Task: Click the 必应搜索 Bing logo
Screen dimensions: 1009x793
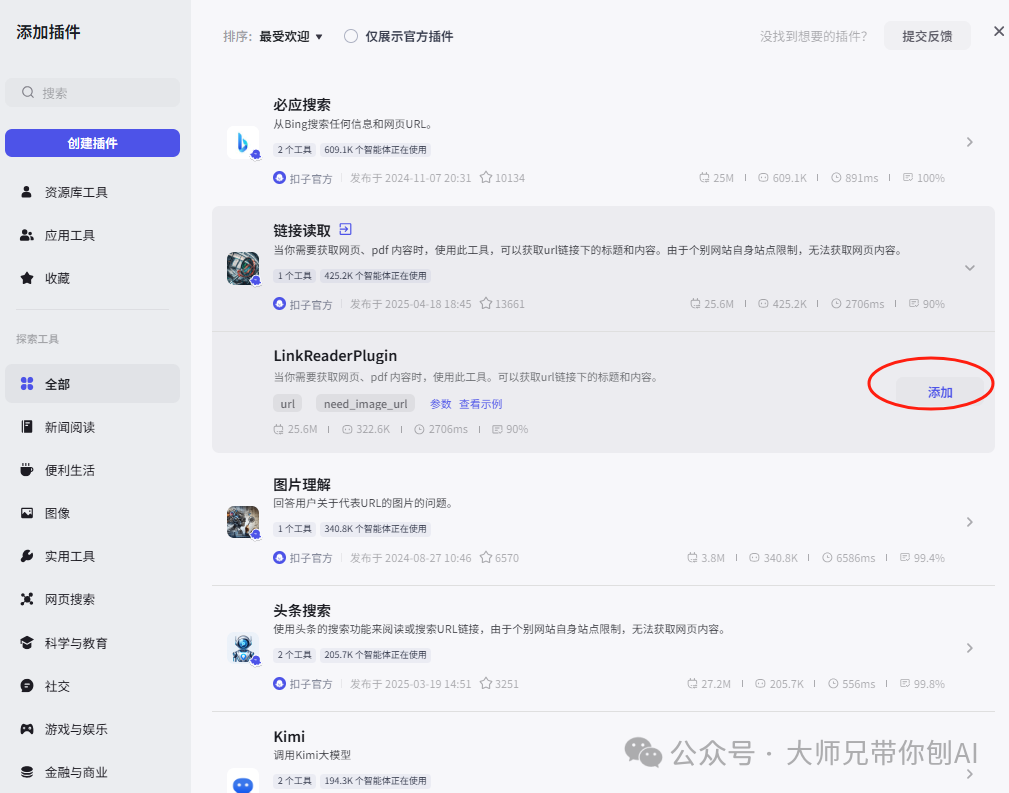Action: pyautogui.click(x=243, y=142)
